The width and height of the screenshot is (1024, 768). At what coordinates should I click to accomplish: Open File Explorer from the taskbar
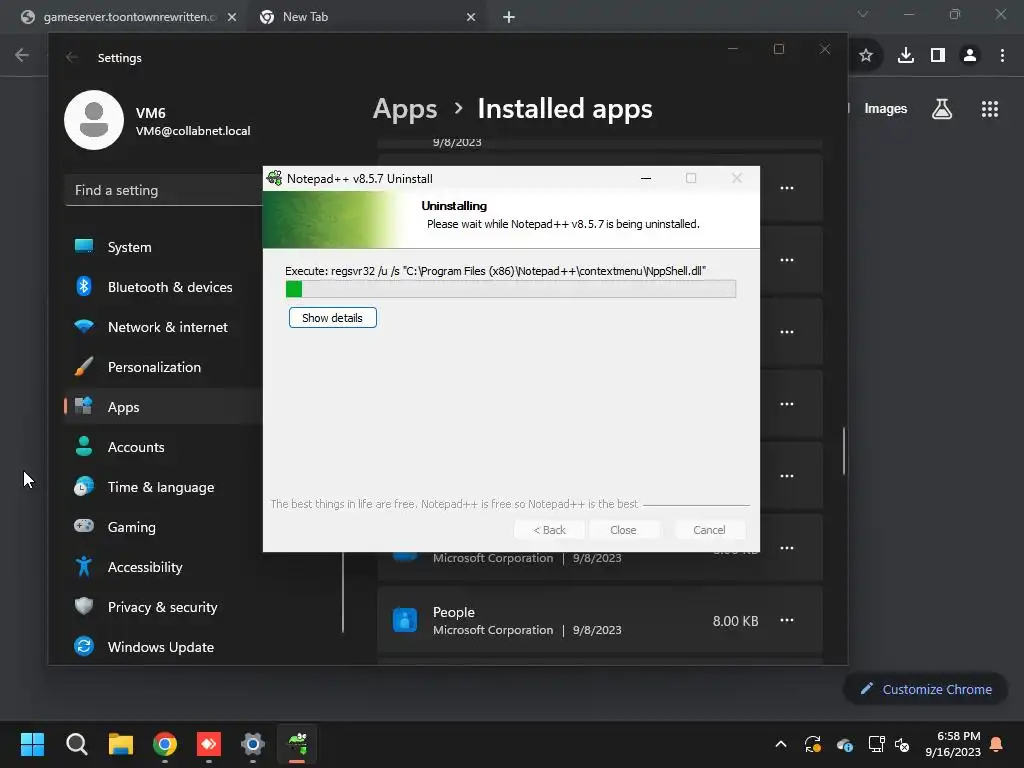click(x=121, y=744)
